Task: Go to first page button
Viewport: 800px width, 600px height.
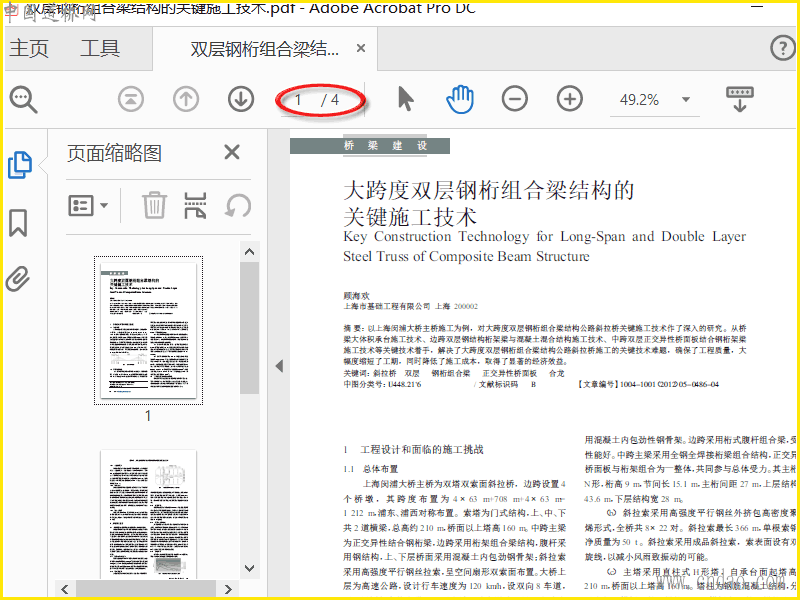Action: pyautogui.click(x=131, y=99)
